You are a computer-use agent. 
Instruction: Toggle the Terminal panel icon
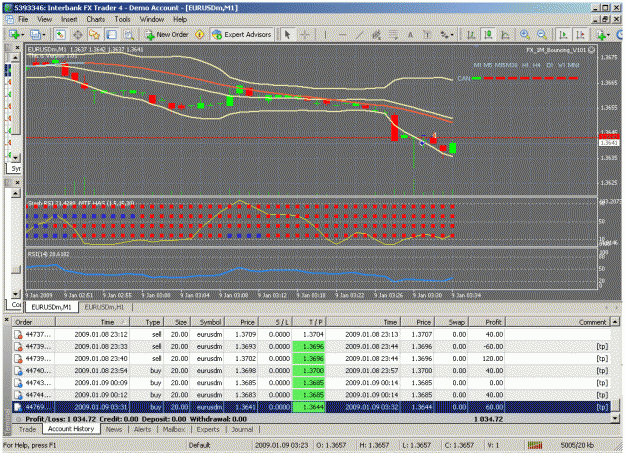[112, 35]
